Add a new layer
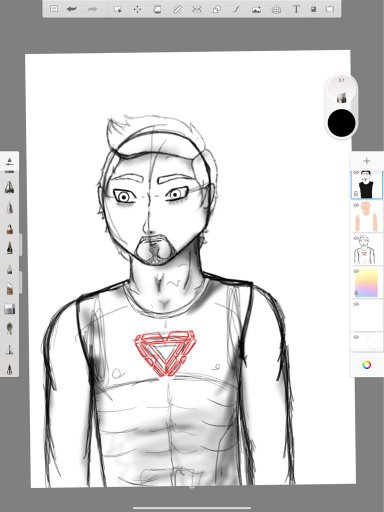384x512 pixels. pos(367,161)
